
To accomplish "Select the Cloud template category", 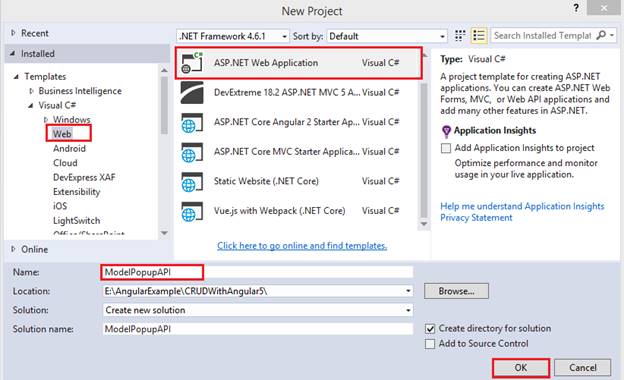I will pos(65,163).
